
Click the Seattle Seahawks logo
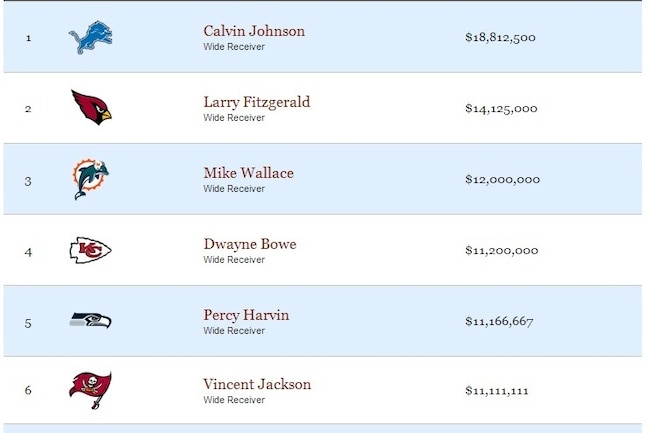[x=90, y=321]
